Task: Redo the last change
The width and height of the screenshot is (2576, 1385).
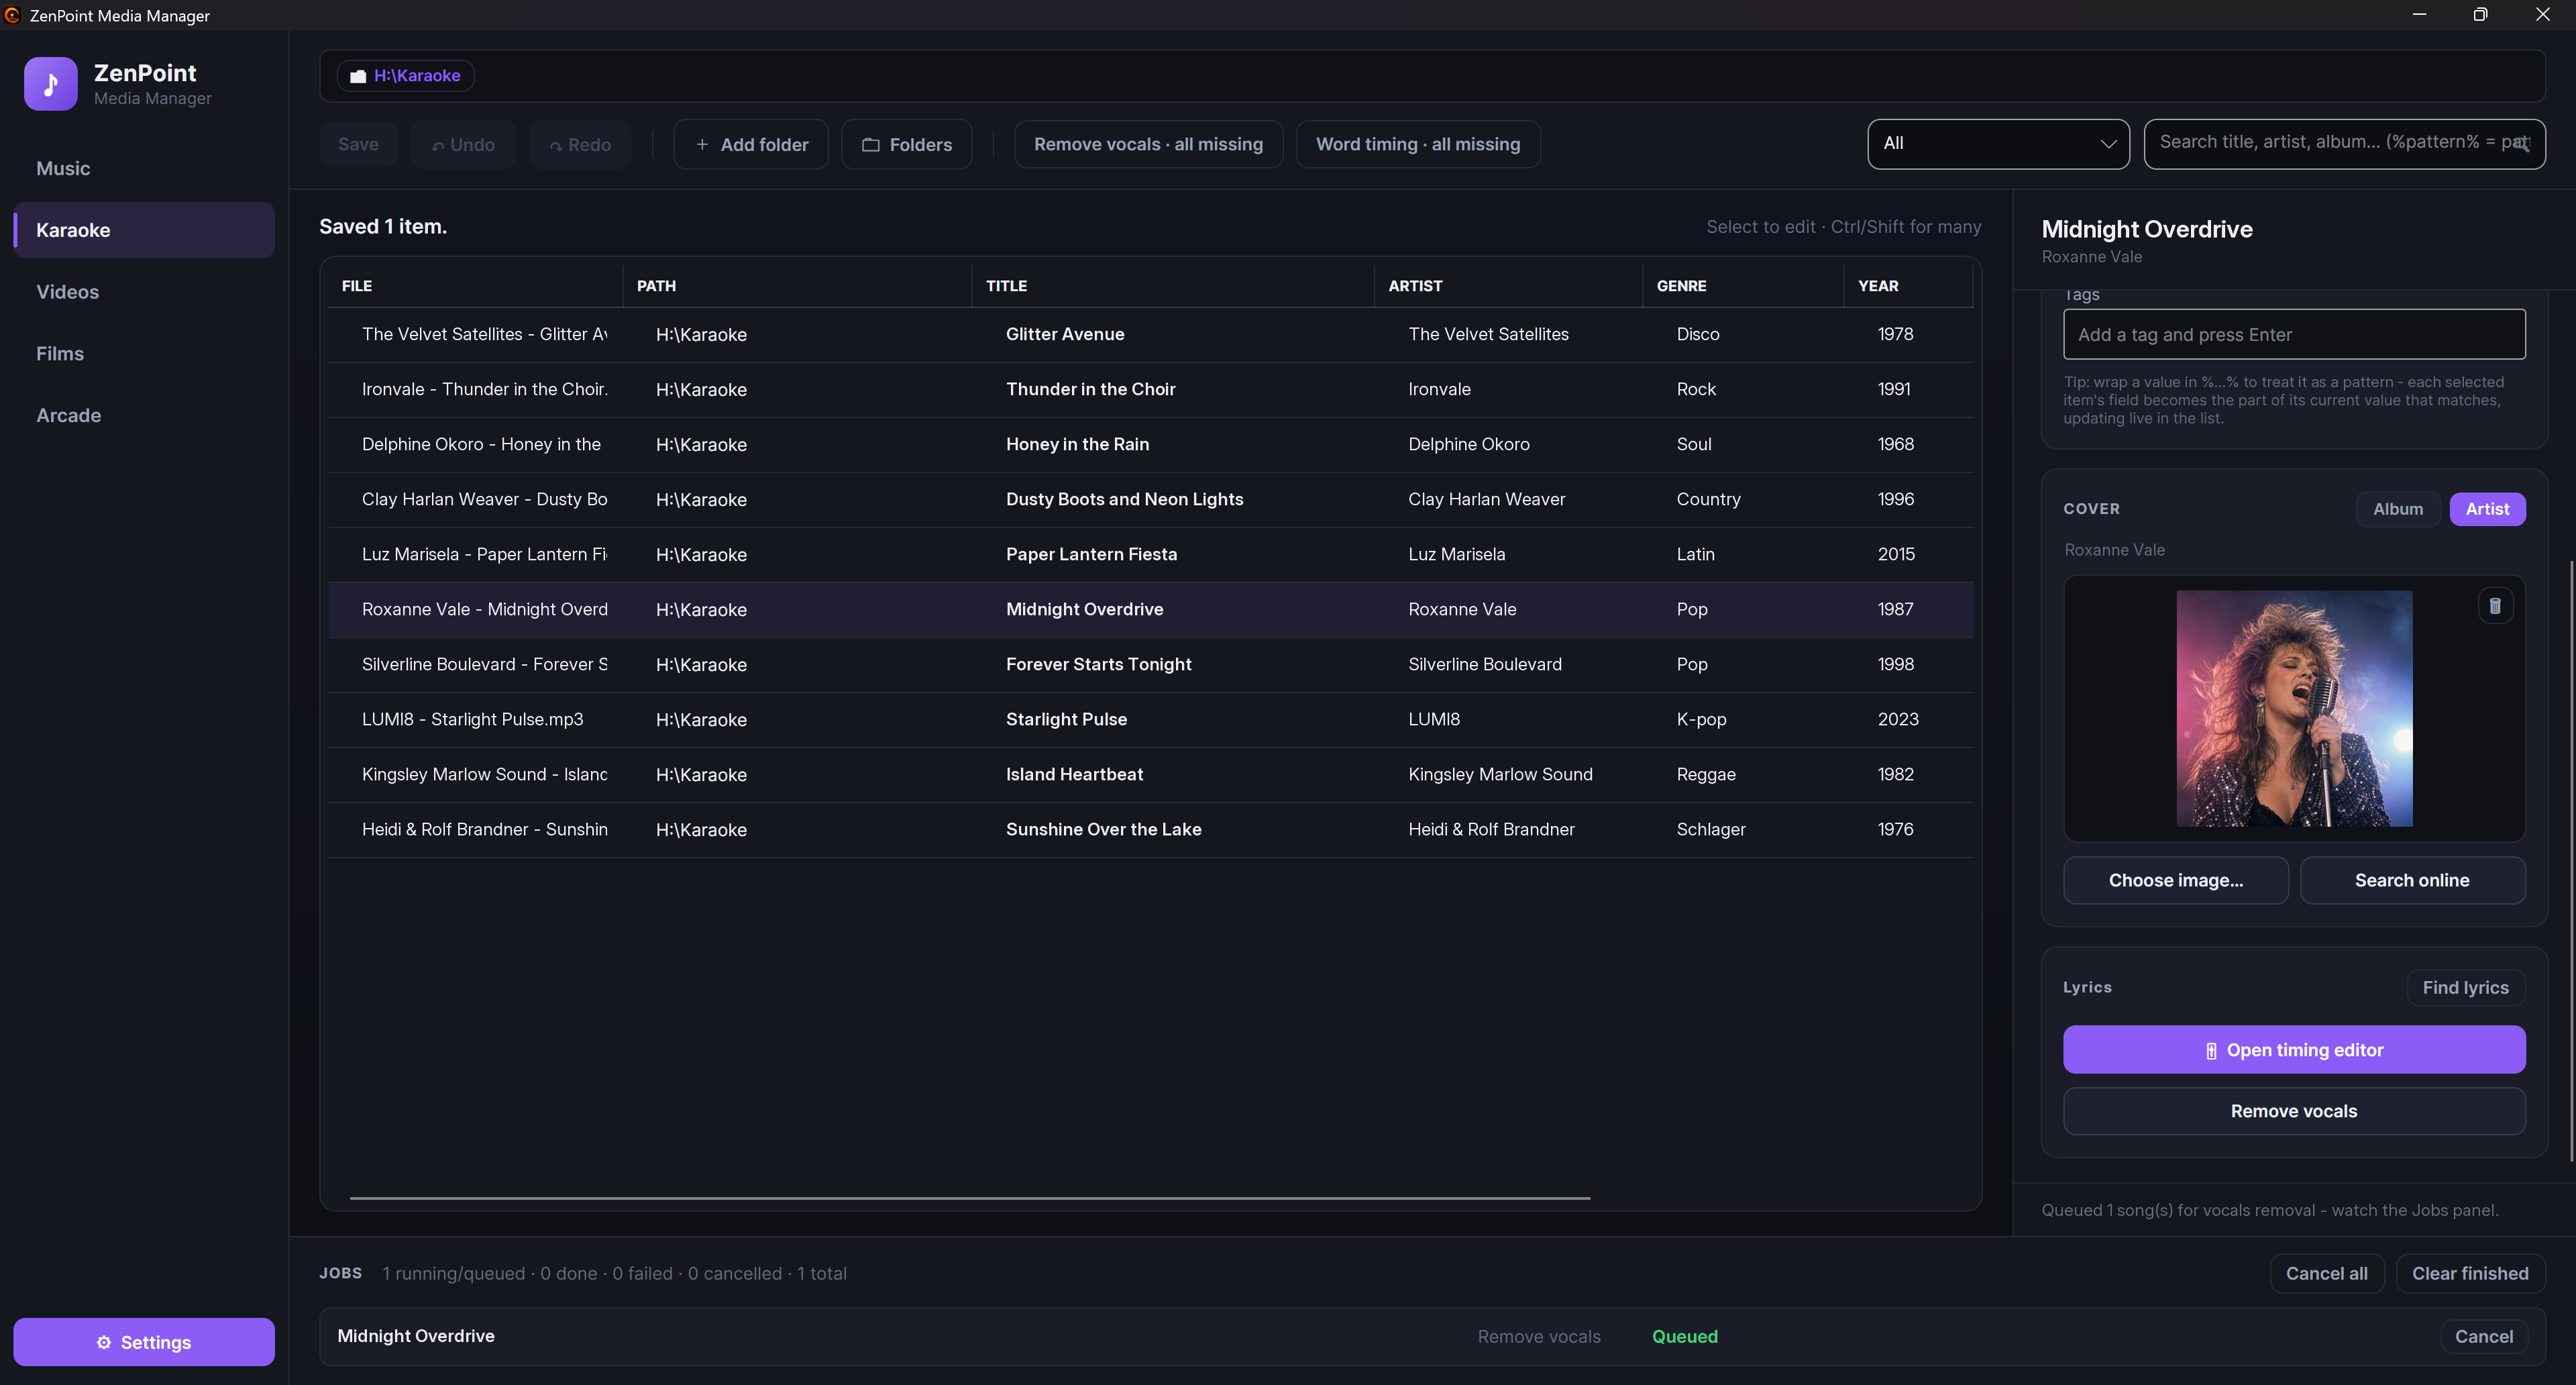Action: [580, 145]
